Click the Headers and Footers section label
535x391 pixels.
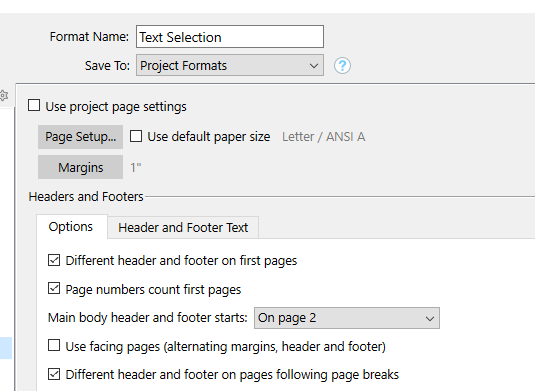[x=86, y=197]
